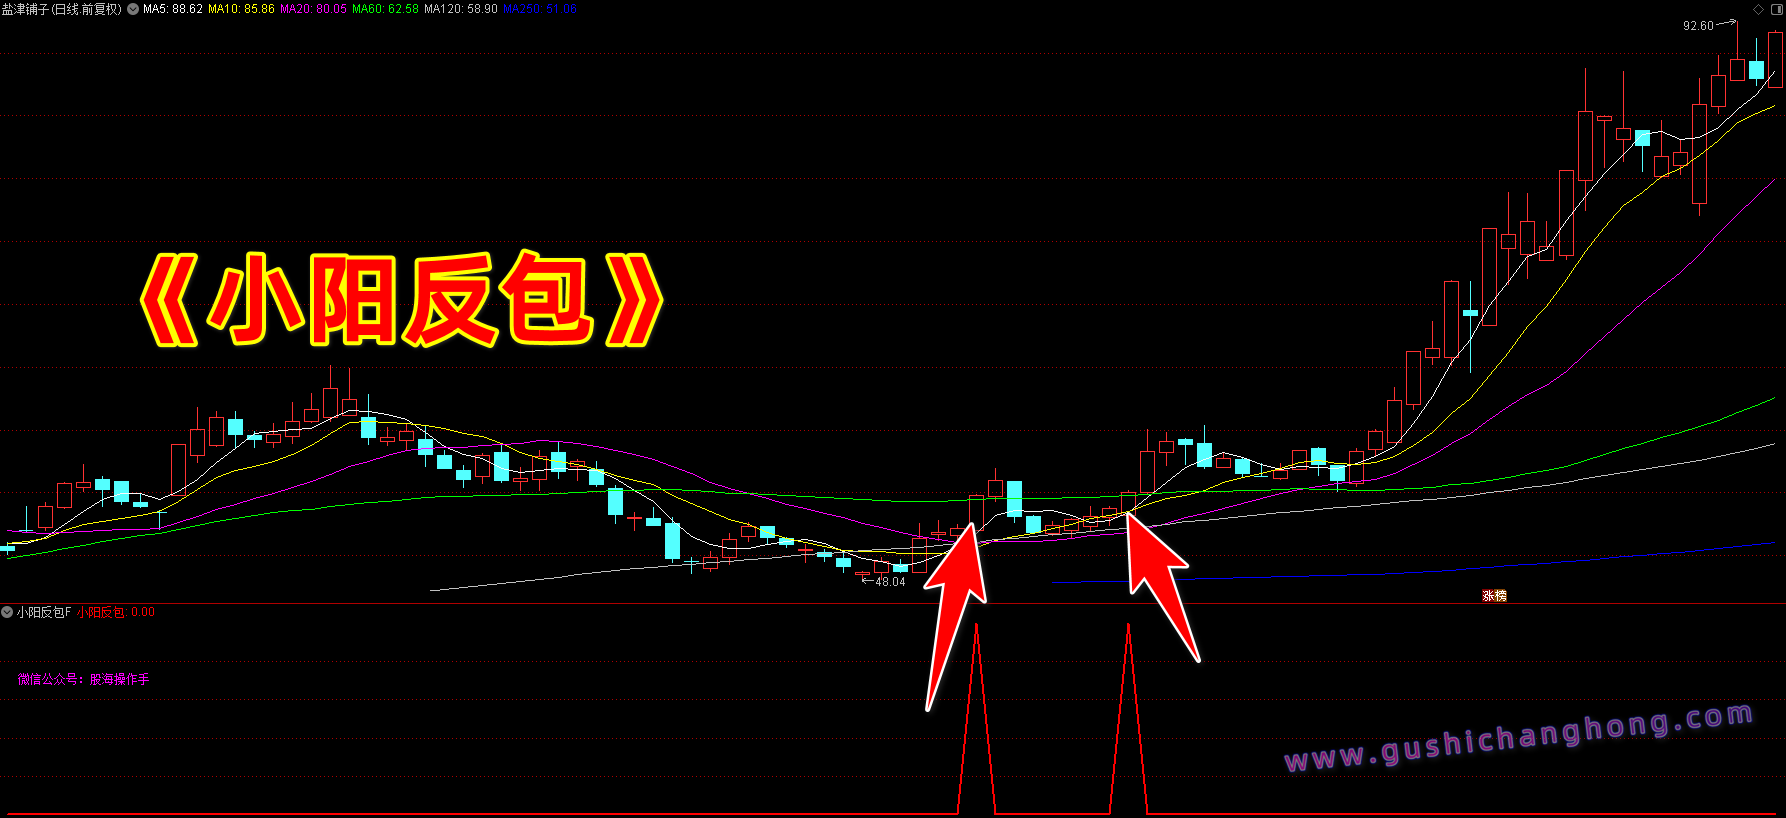The width and height of the screenshot is (1786, 818).
Task: Select the MA120 indicator label
Action: [x=461, y=9]
